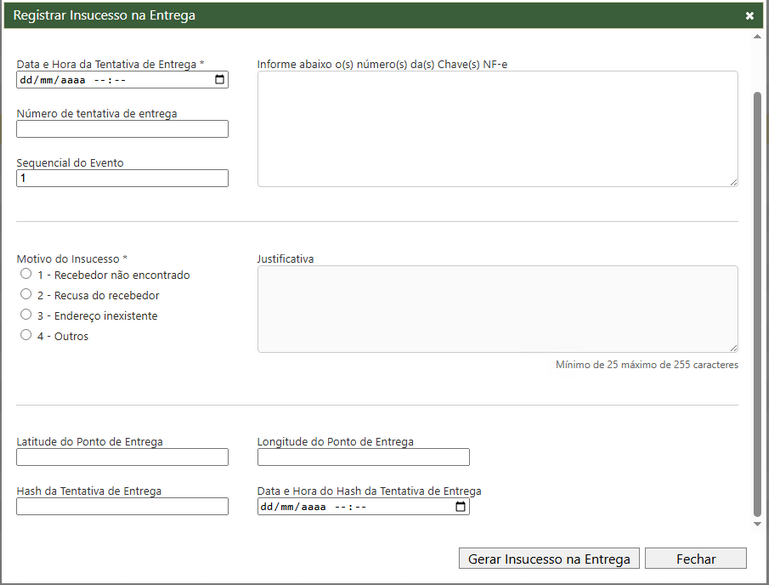
Task: Click the Fechar button
Action: coord(695,559)
